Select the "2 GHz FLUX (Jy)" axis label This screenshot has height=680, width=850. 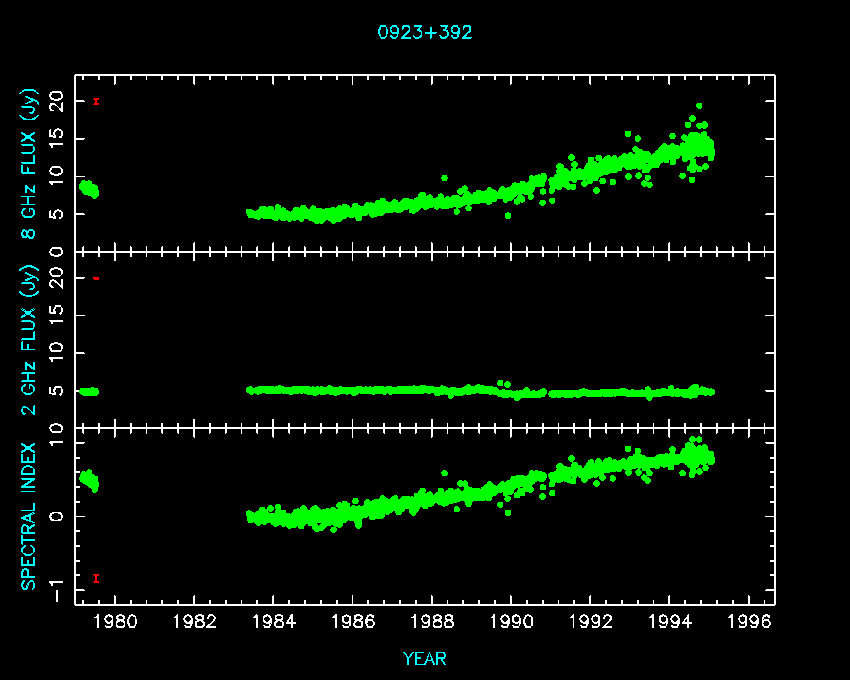pos(30,339)
